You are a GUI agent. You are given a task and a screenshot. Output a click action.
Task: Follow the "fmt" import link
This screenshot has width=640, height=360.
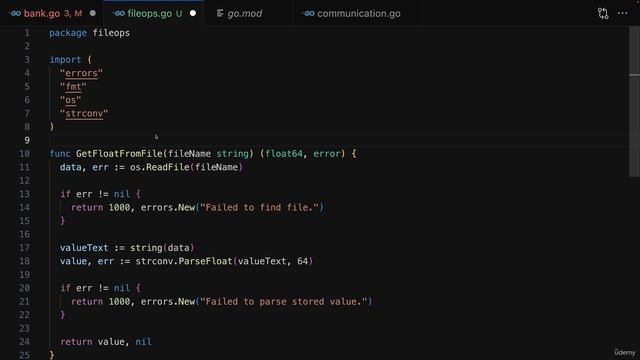point(73,87)
